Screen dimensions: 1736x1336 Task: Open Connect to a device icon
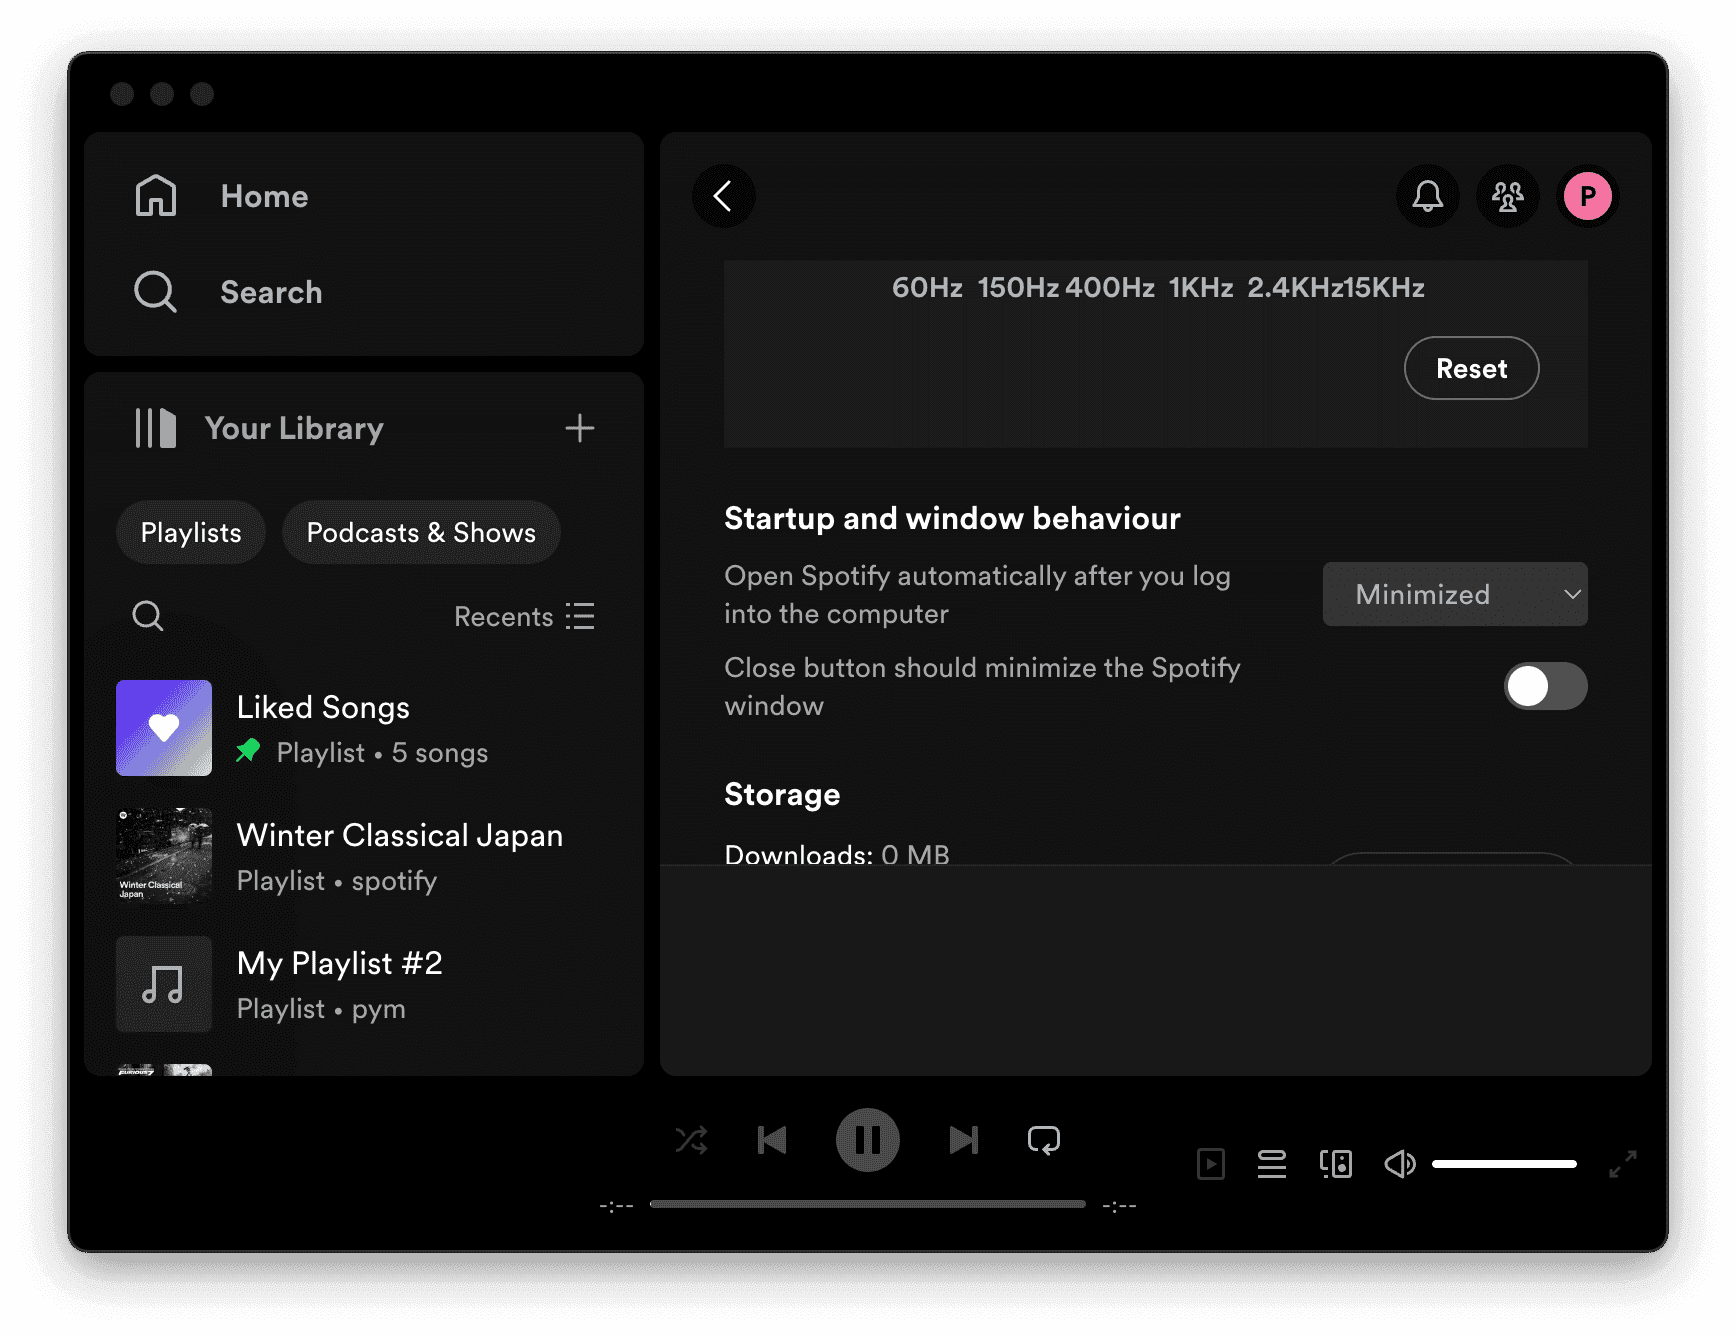(x=1335, y=1164)
